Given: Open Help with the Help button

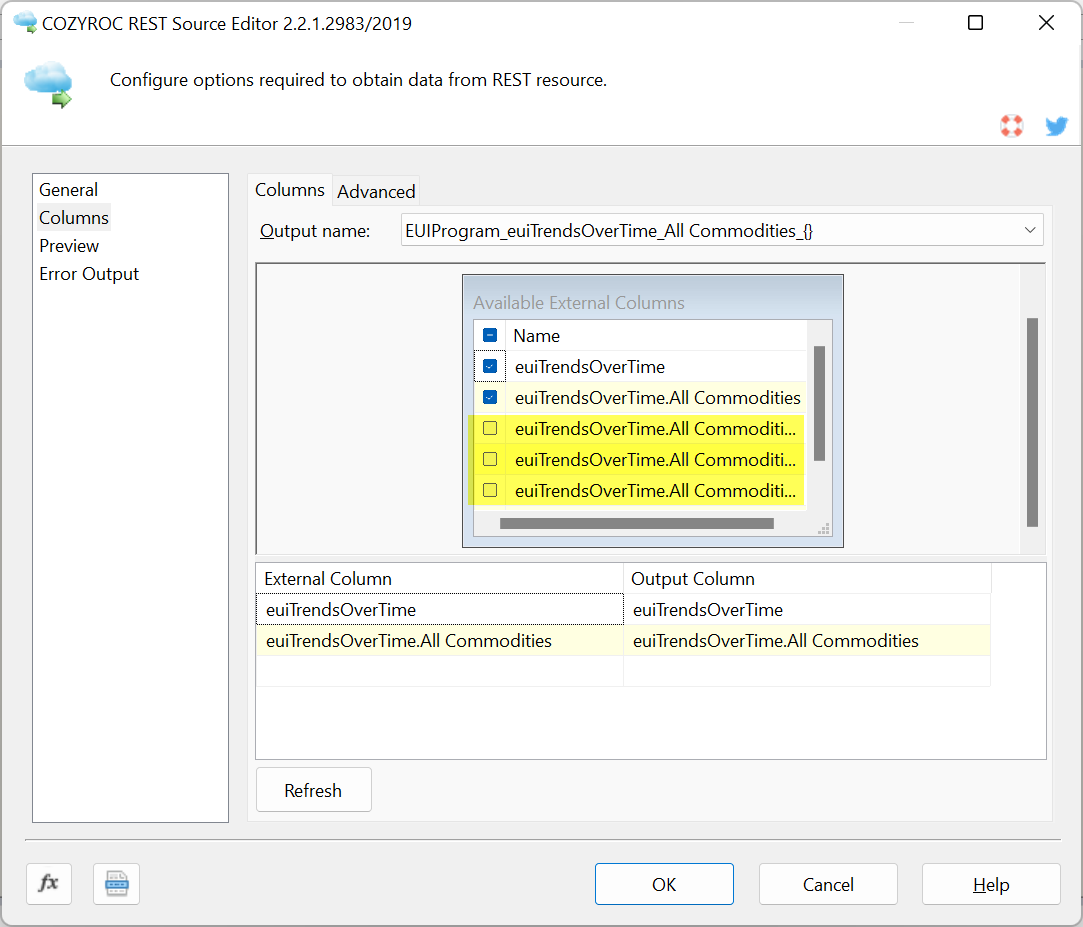Looking at the screenshot, I should point(991,884).
